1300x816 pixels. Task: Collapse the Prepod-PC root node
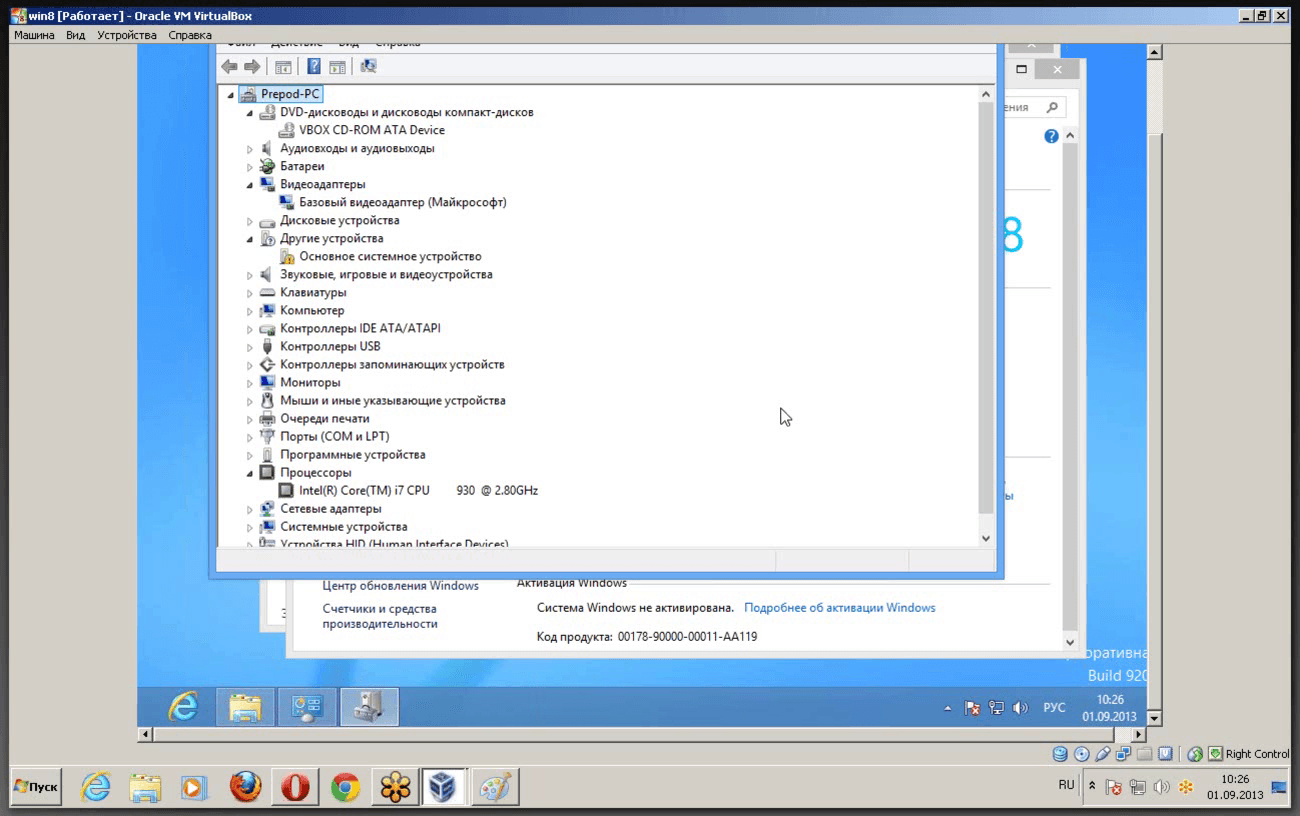(x=231, y=95)
